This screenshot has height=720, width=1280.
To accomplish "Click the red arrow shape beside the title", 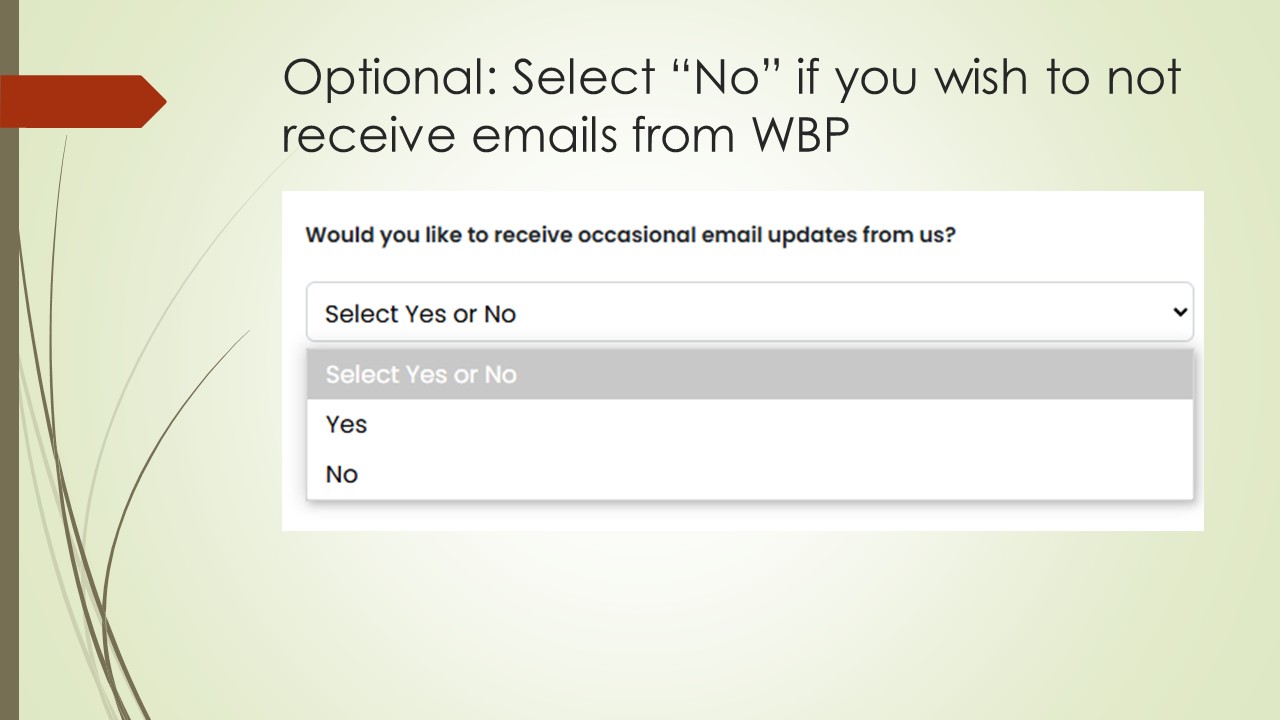I will [x=85, y=101].
